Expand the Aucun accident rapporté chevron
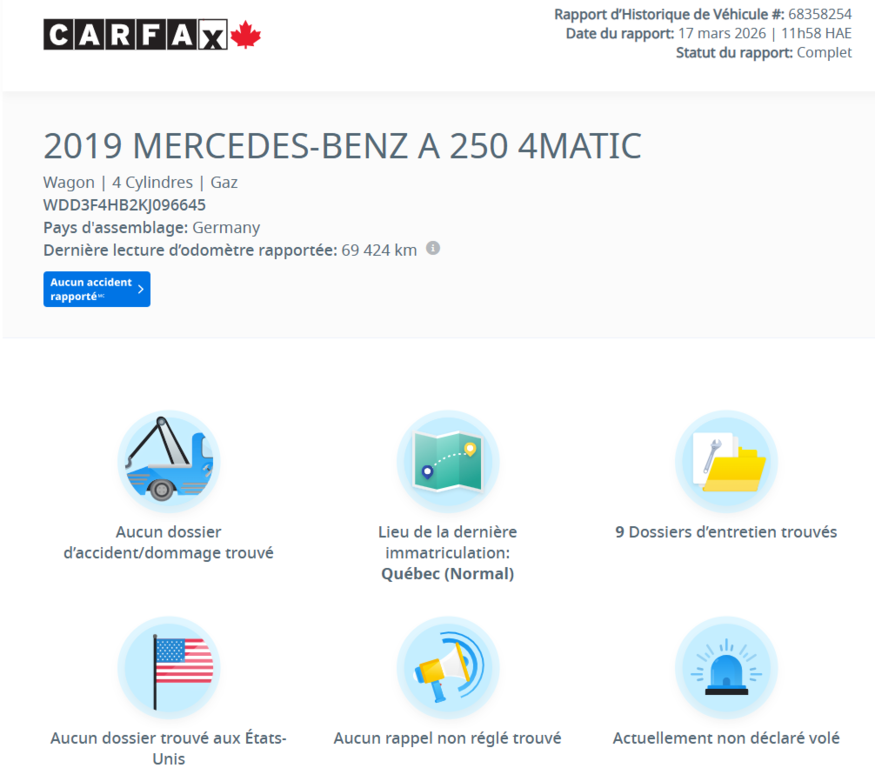 click(139, 288)
